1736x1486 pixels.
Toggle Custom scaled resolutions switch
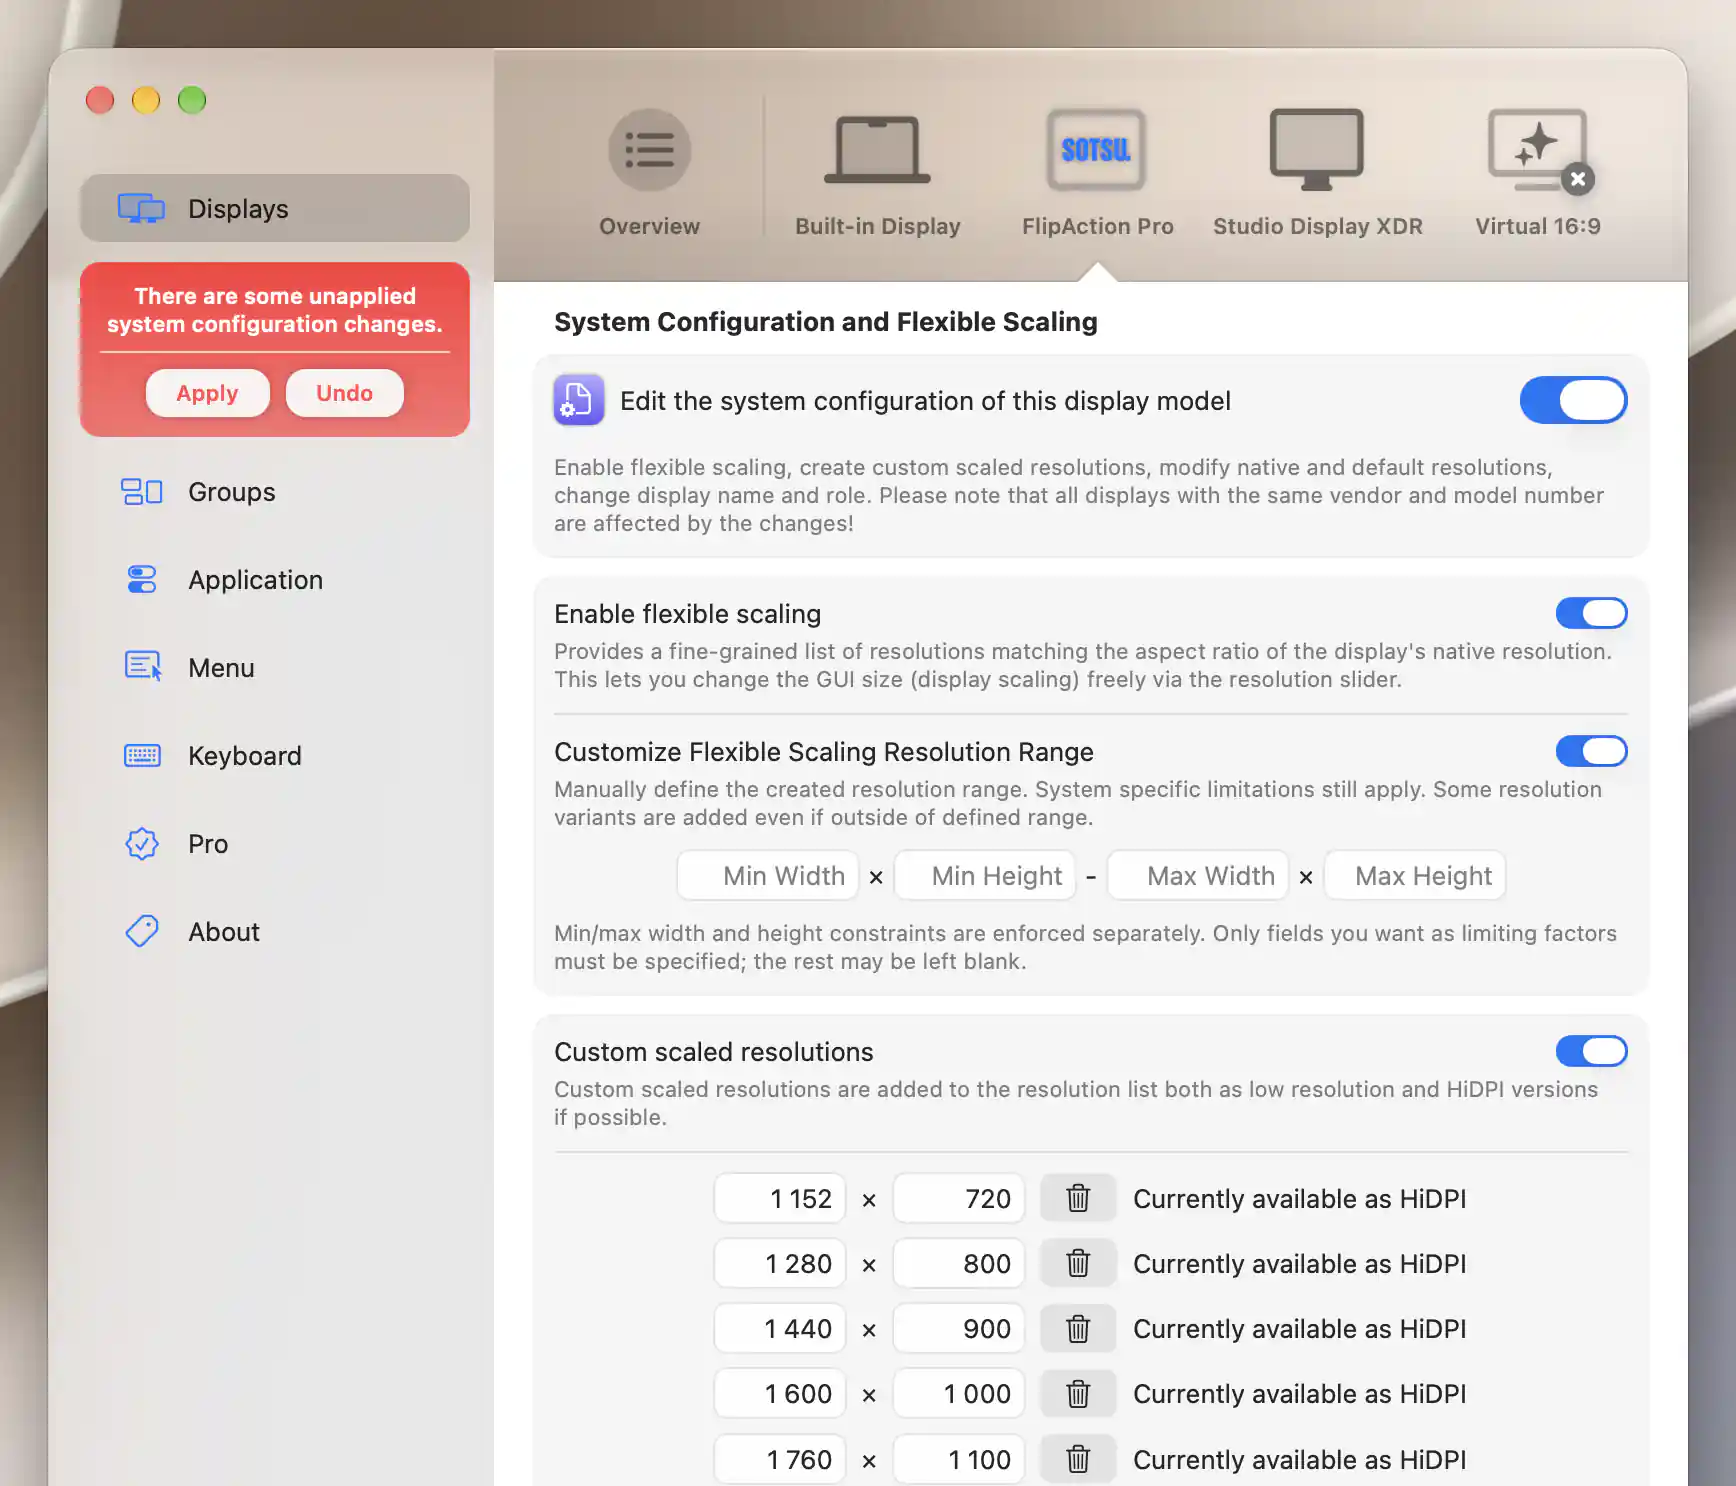point(1591,1051)
